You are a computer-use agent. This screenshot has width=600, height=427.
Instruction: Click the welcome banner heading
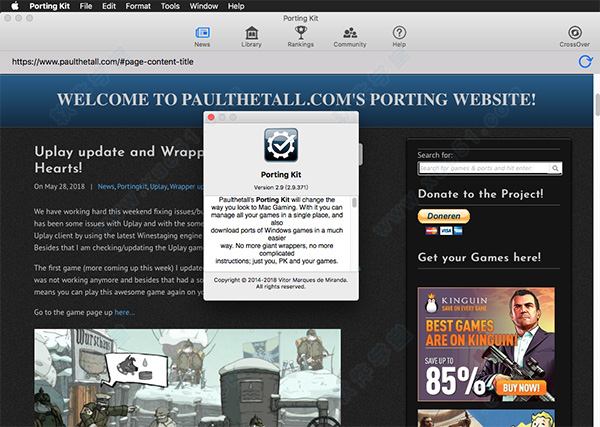tap(297, 99)
